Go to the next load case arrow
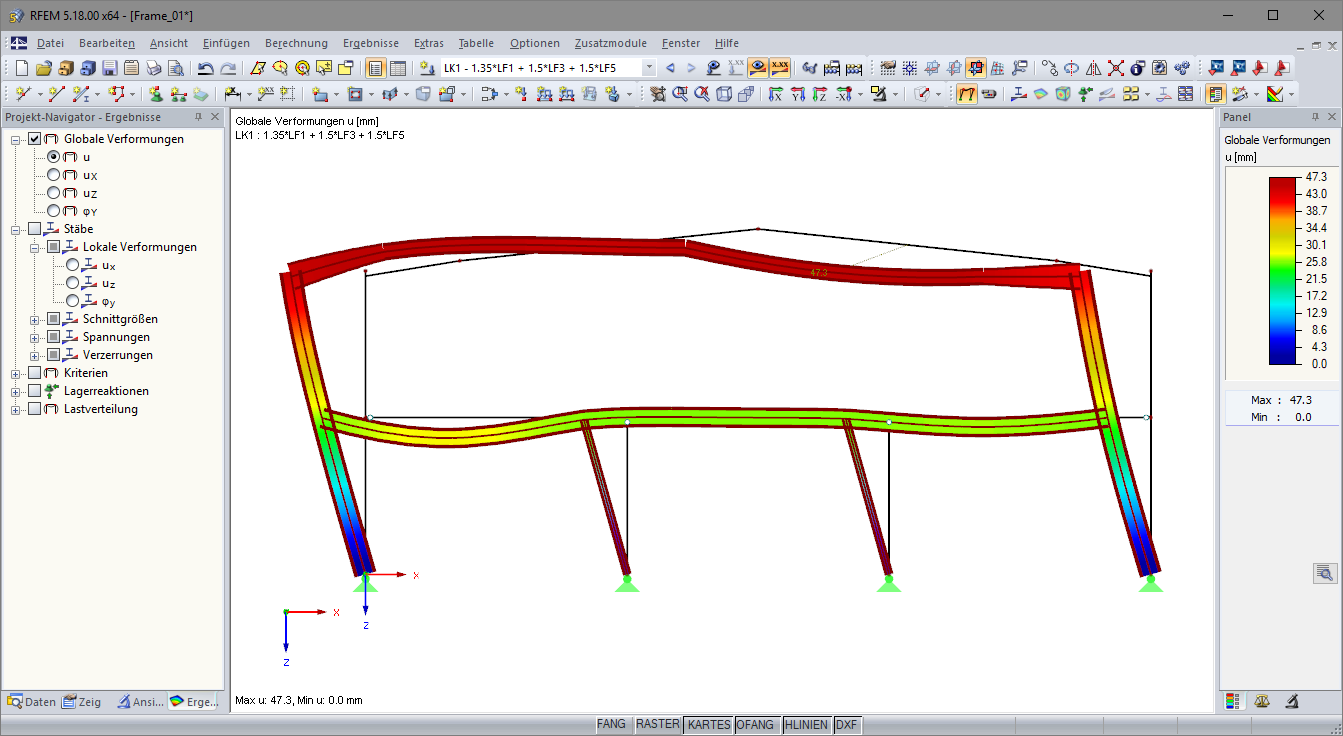Image resolution: width=1343 pixels, height=736 pixels. pos(691,68)
